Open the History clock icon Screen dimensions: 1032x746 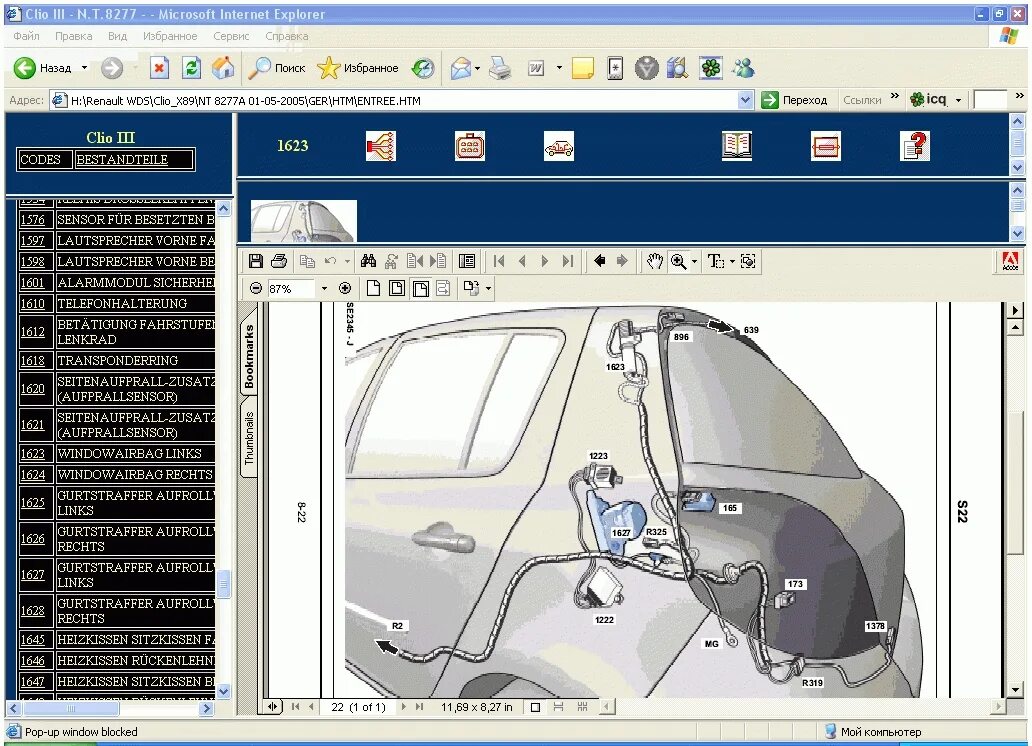423,68
